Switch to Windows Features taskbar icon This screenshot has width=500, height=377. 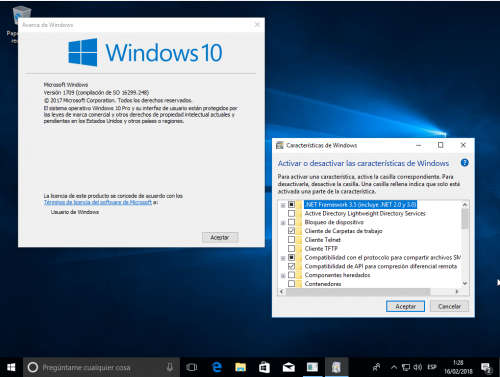(x=336, y=367)
